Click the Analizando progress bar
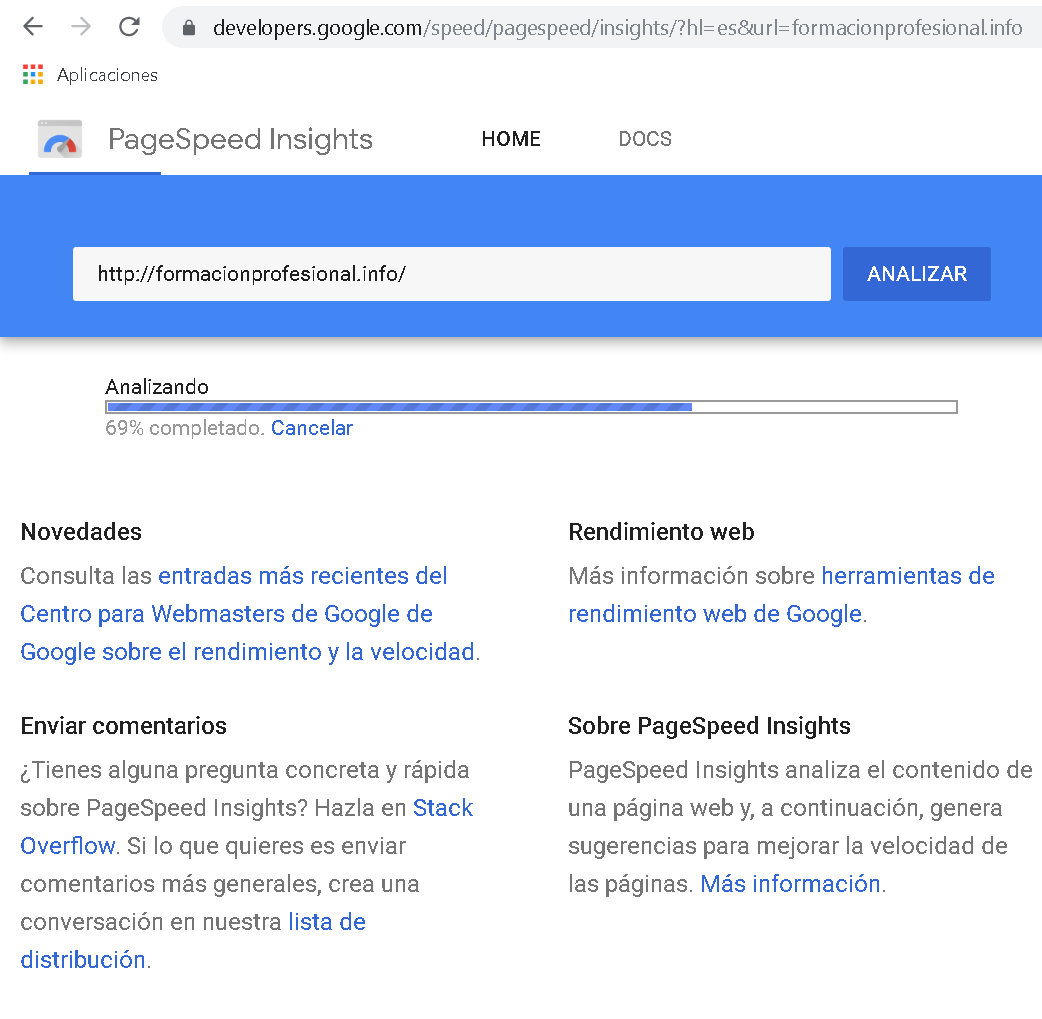This screenshot has height=1019, width=1042. pyautogui.click(x=532, y=407)
